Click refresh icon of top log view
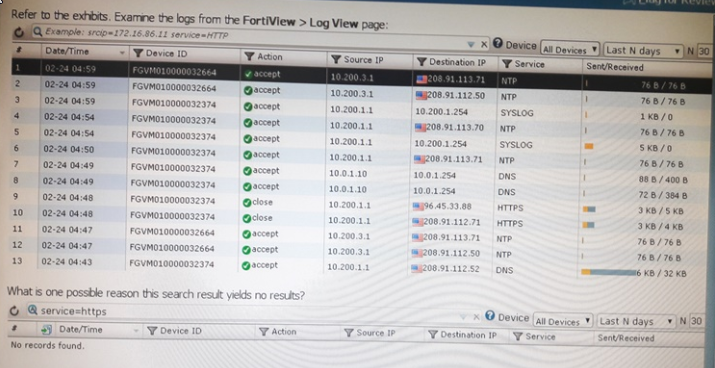Viewport: 715px width, 368px height. [x=18, y=32]
